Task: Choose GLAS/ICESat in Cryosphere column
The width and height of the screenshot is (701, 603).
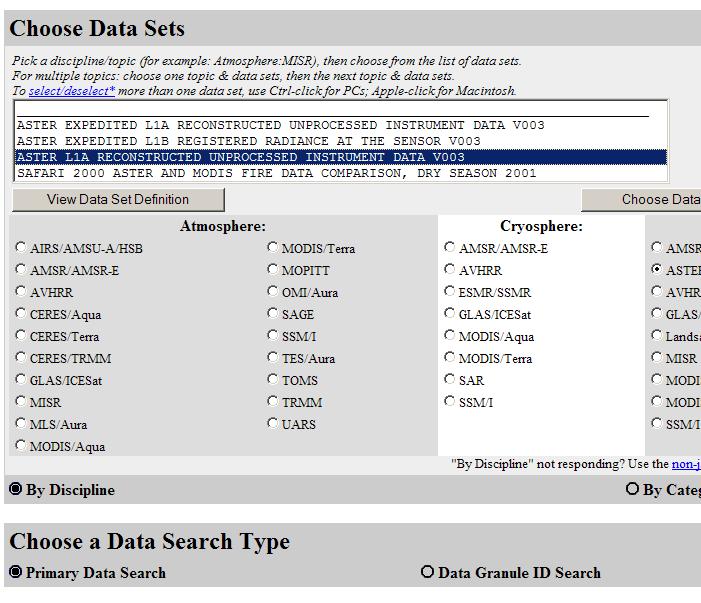Action: pyautogui.click(x=450, y=314)
